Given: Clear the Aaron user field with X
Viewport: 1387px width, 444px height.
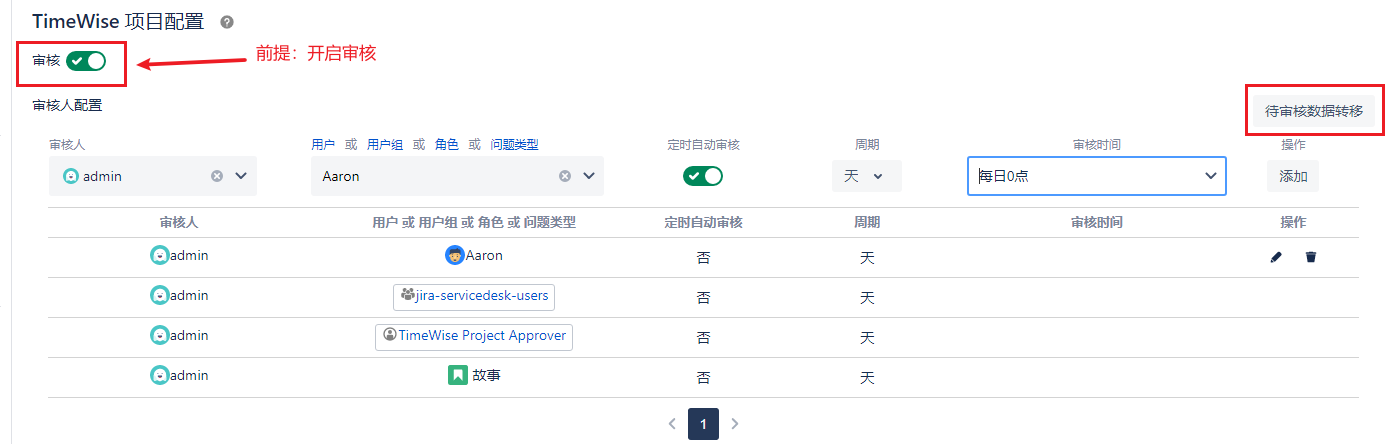Looking at the screenshot, I should 565,176.
